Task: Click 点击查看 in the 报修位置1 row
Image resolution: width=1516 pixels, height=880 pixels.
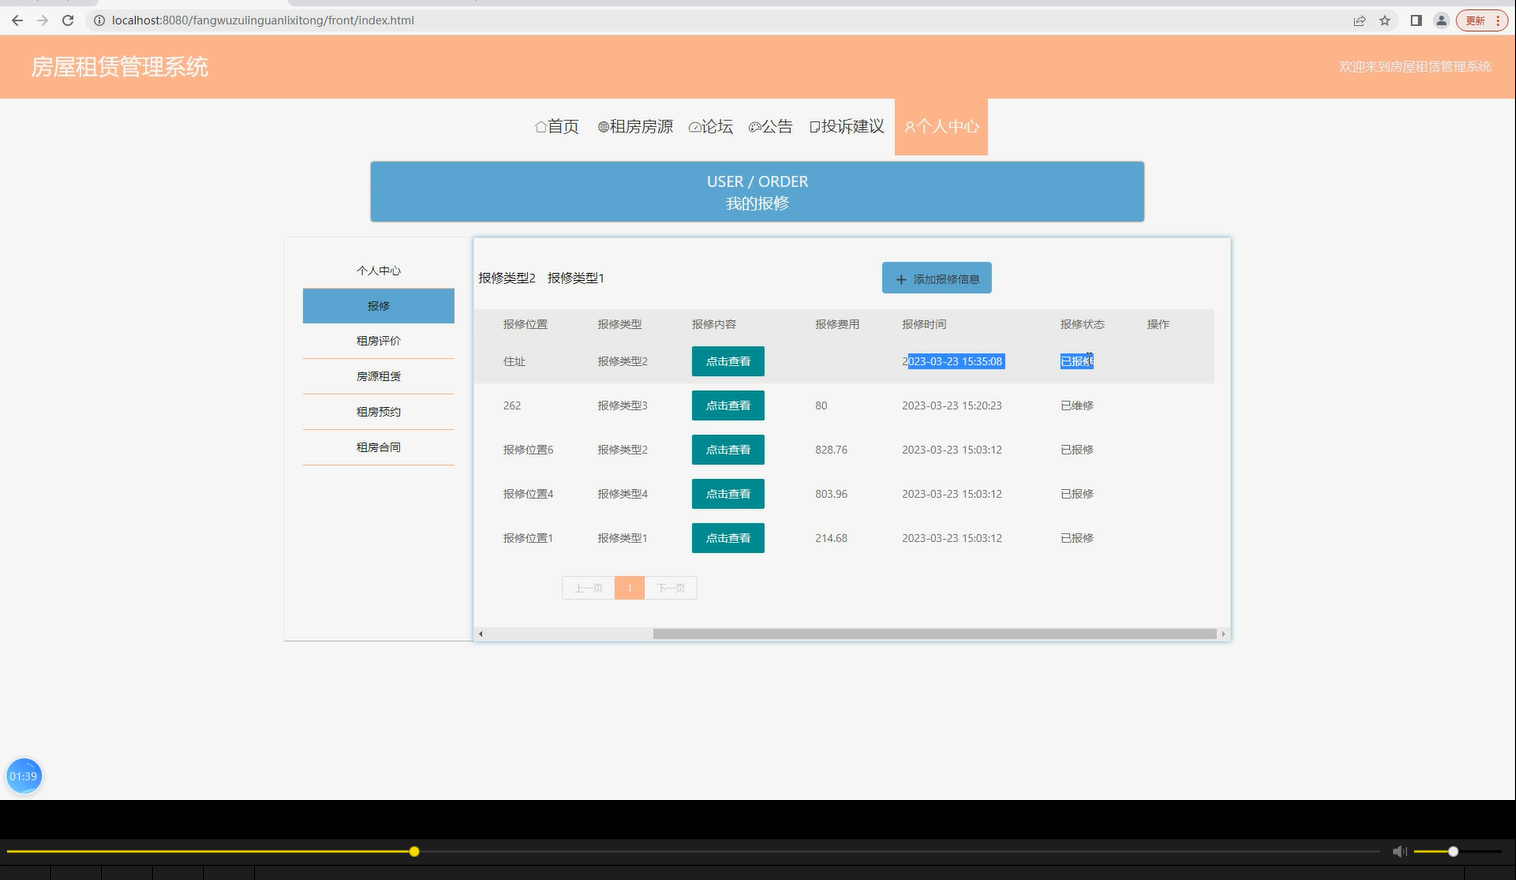Action: pyautogui.click(x=728, y=538)
